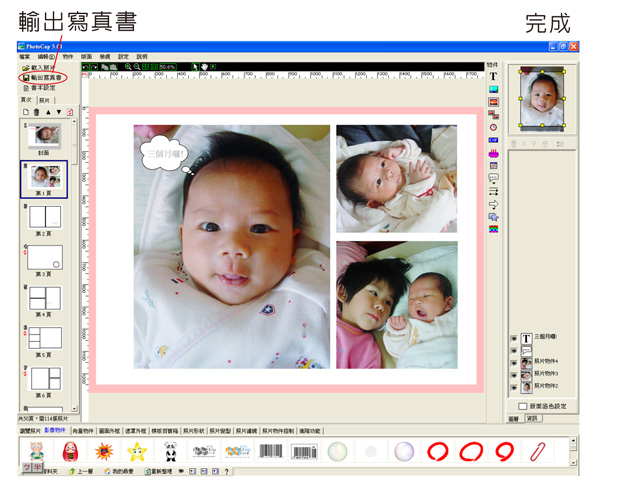The width and height of the screenshot is (618, 483).
Task: Open the 說明 help menu
Action: pos(141,57)
